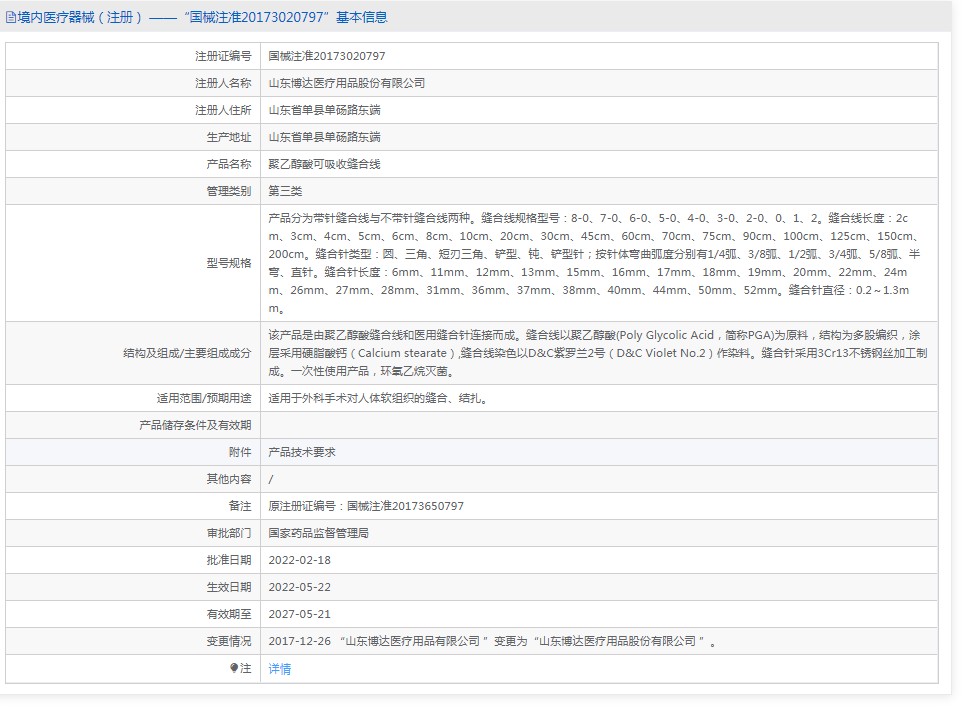Select 国家药品监督管理局
The width and height of the screenshot is (973, 708).
318,533
